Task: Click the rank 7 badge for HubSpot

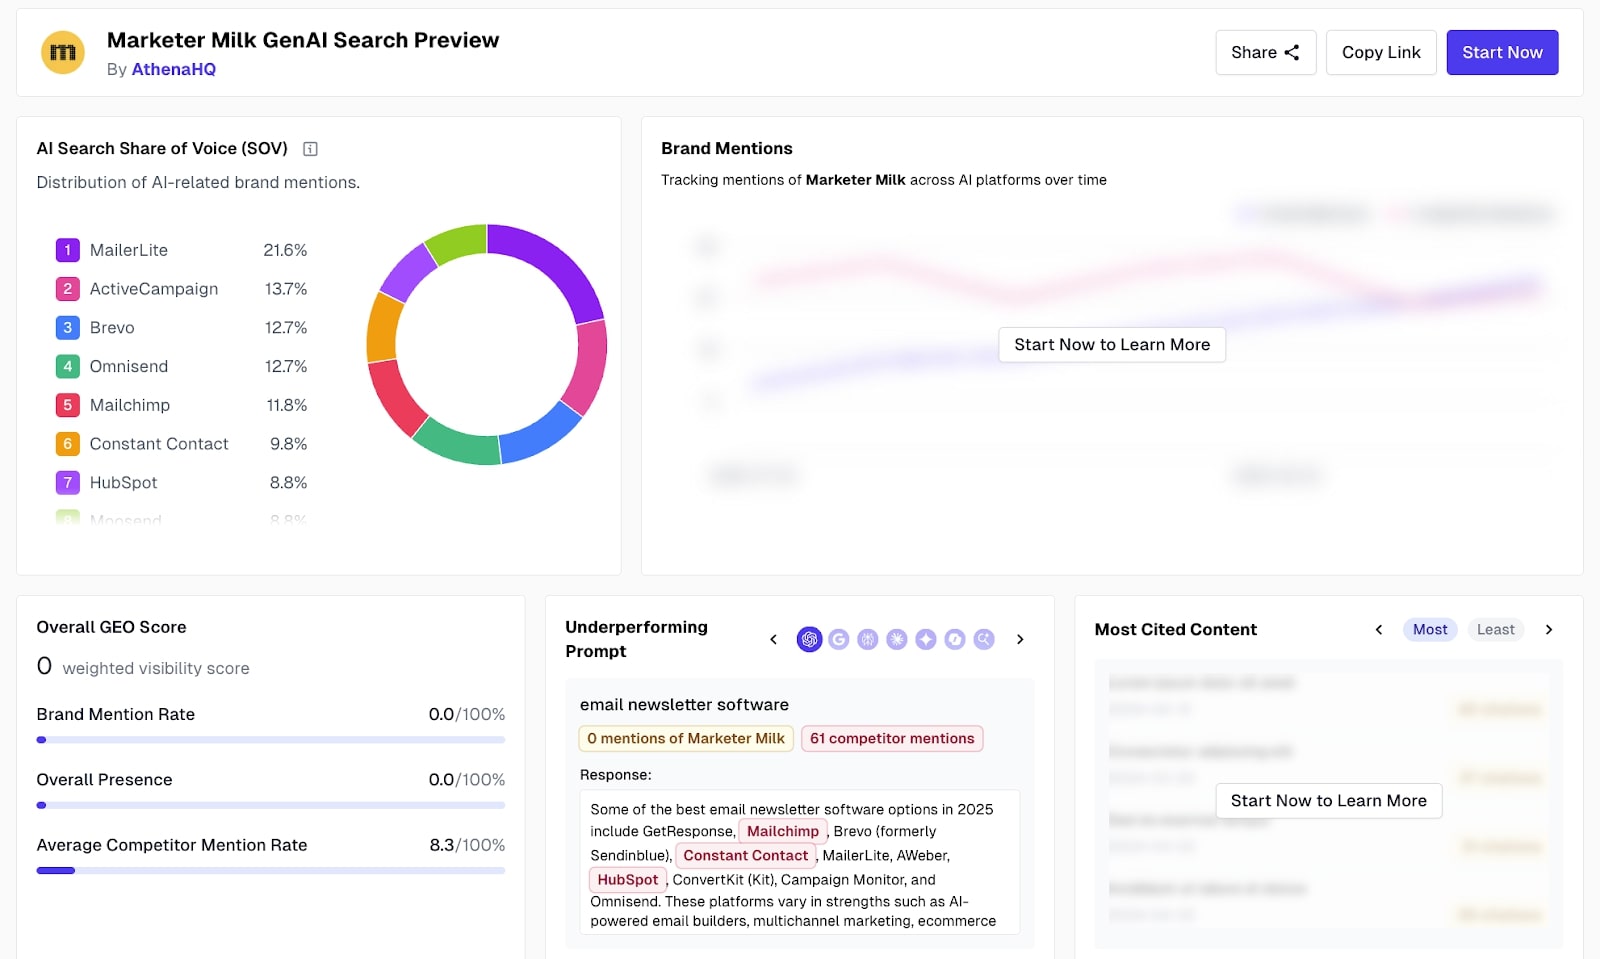Action: tap(67, 482)
